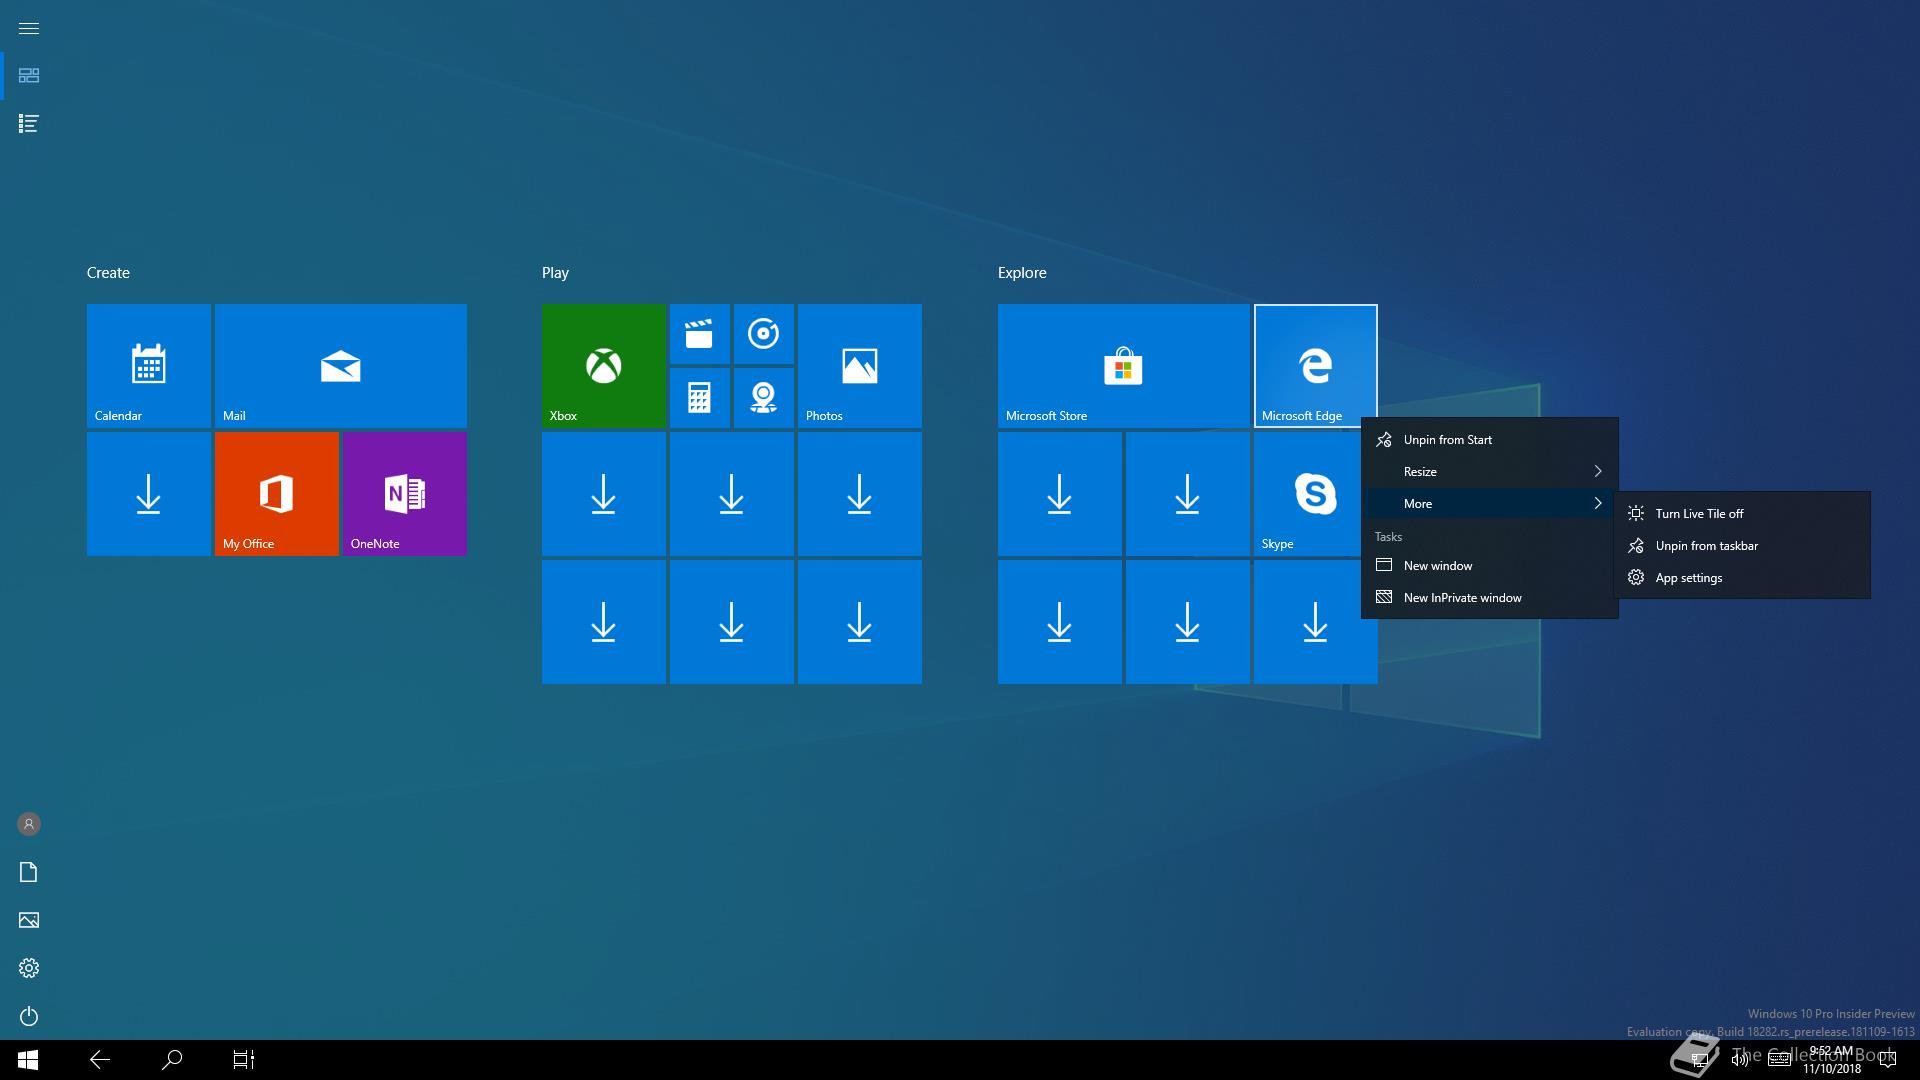Click the Microsoft Edge tile
The image size is (1920, 1080).
1316,366
